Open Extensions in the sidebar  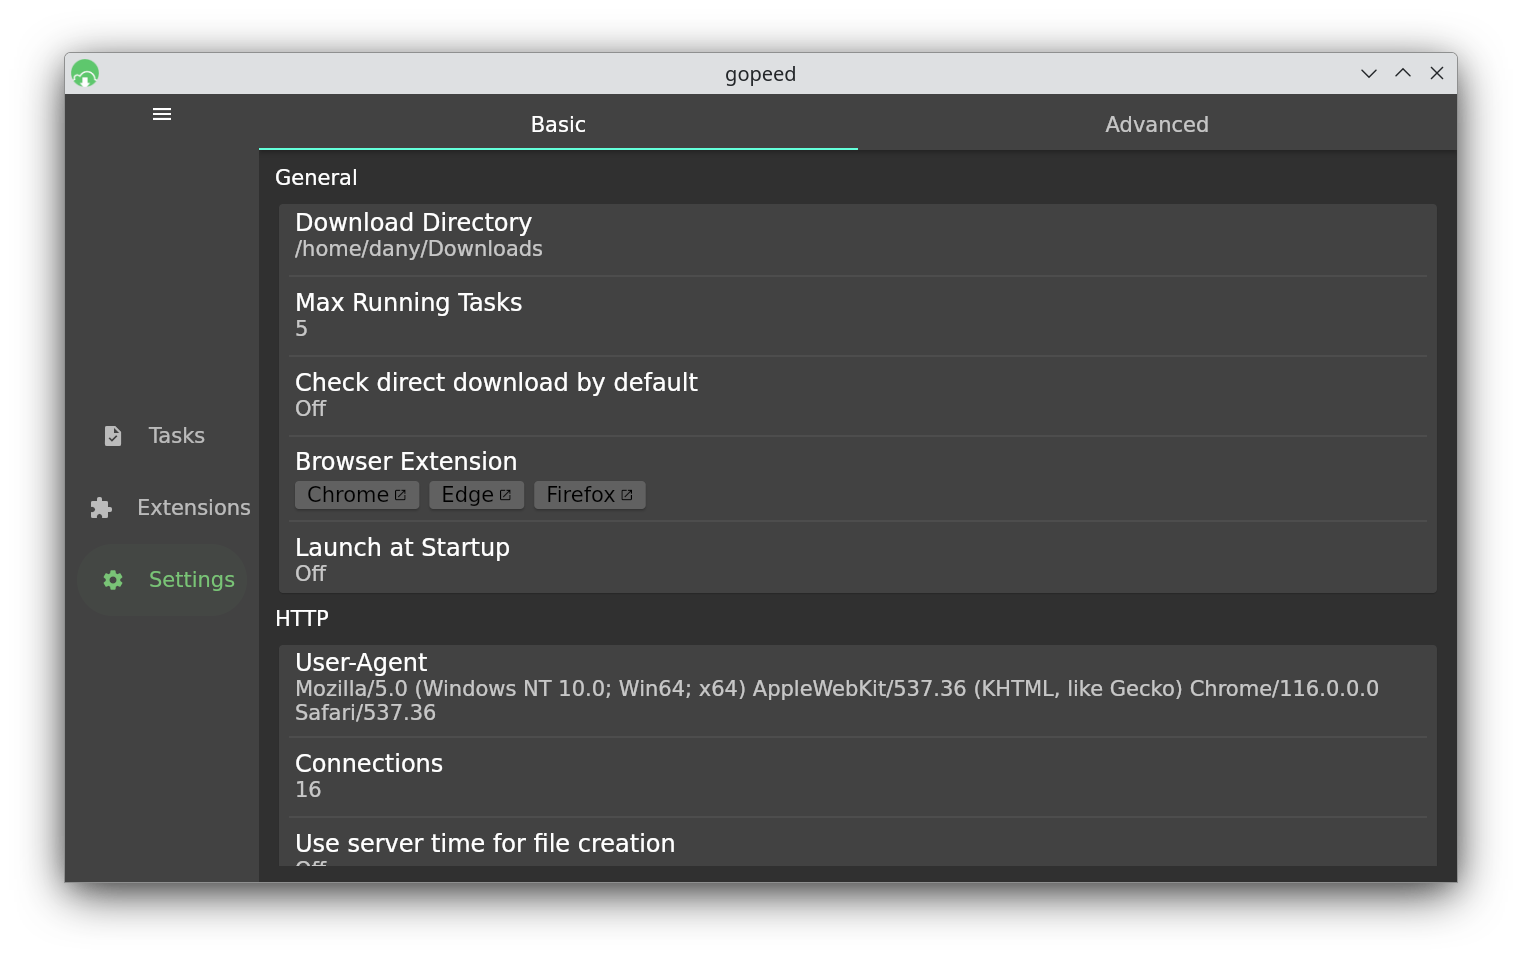click(x=162, y=508)
